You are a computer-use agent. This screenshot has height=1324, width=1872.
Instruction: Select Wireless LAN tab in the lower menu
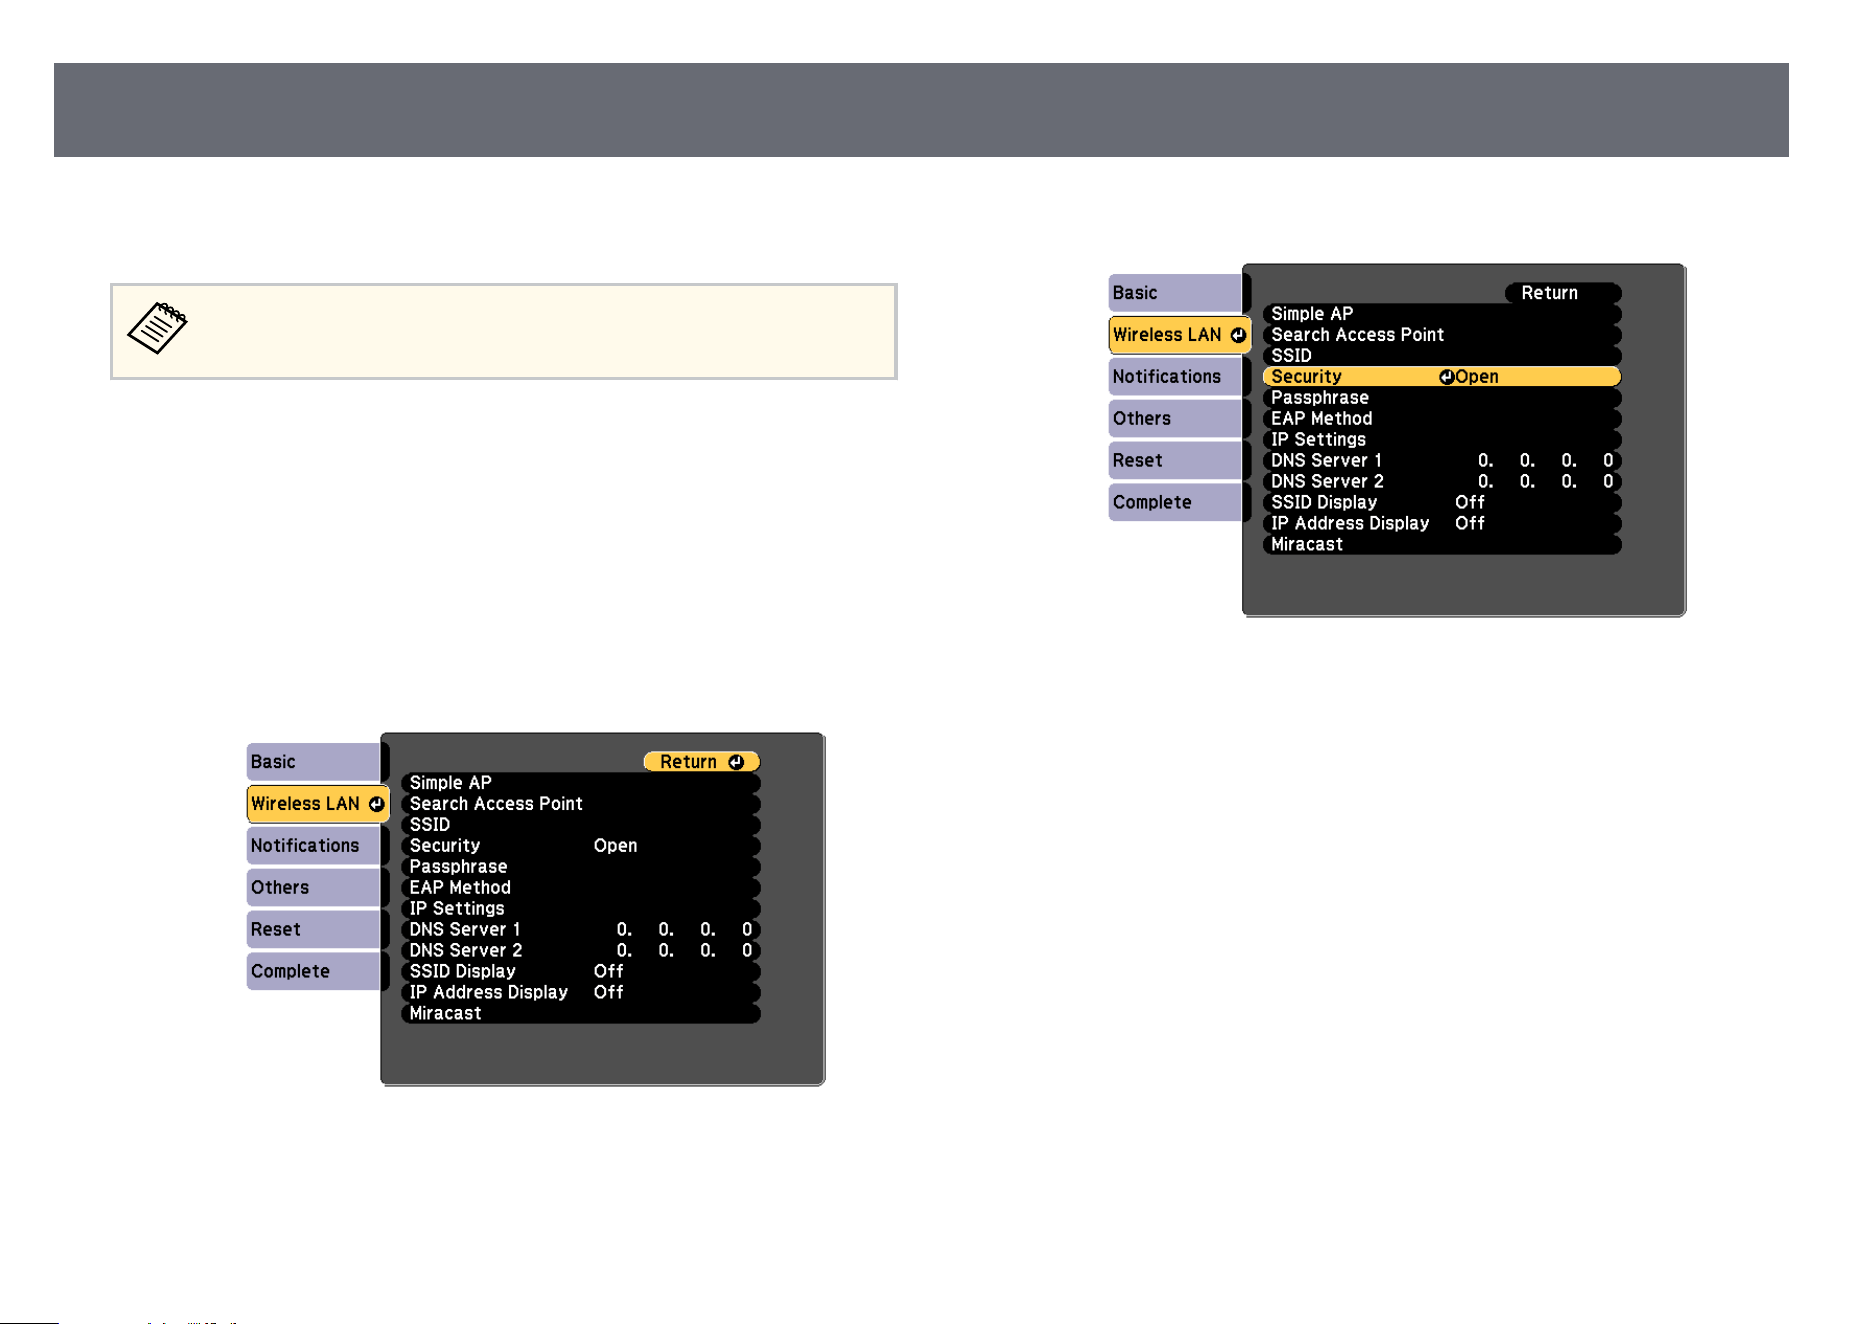coord(317,804)
